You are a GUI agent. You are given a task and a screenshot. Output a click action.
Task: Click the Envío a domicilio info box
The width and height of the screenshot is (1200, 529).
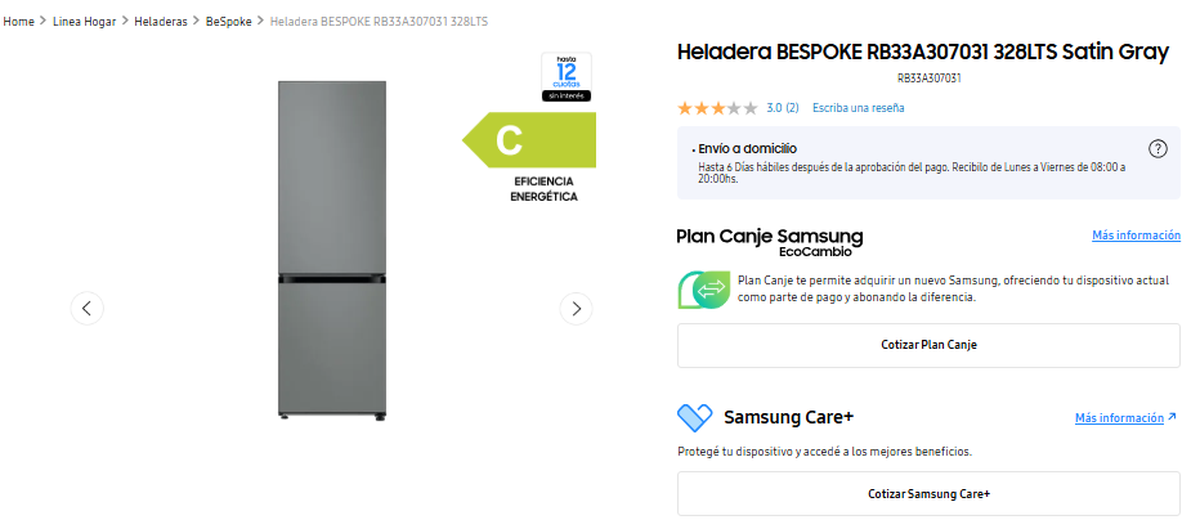pyautogui.click(x=929, y=163)
